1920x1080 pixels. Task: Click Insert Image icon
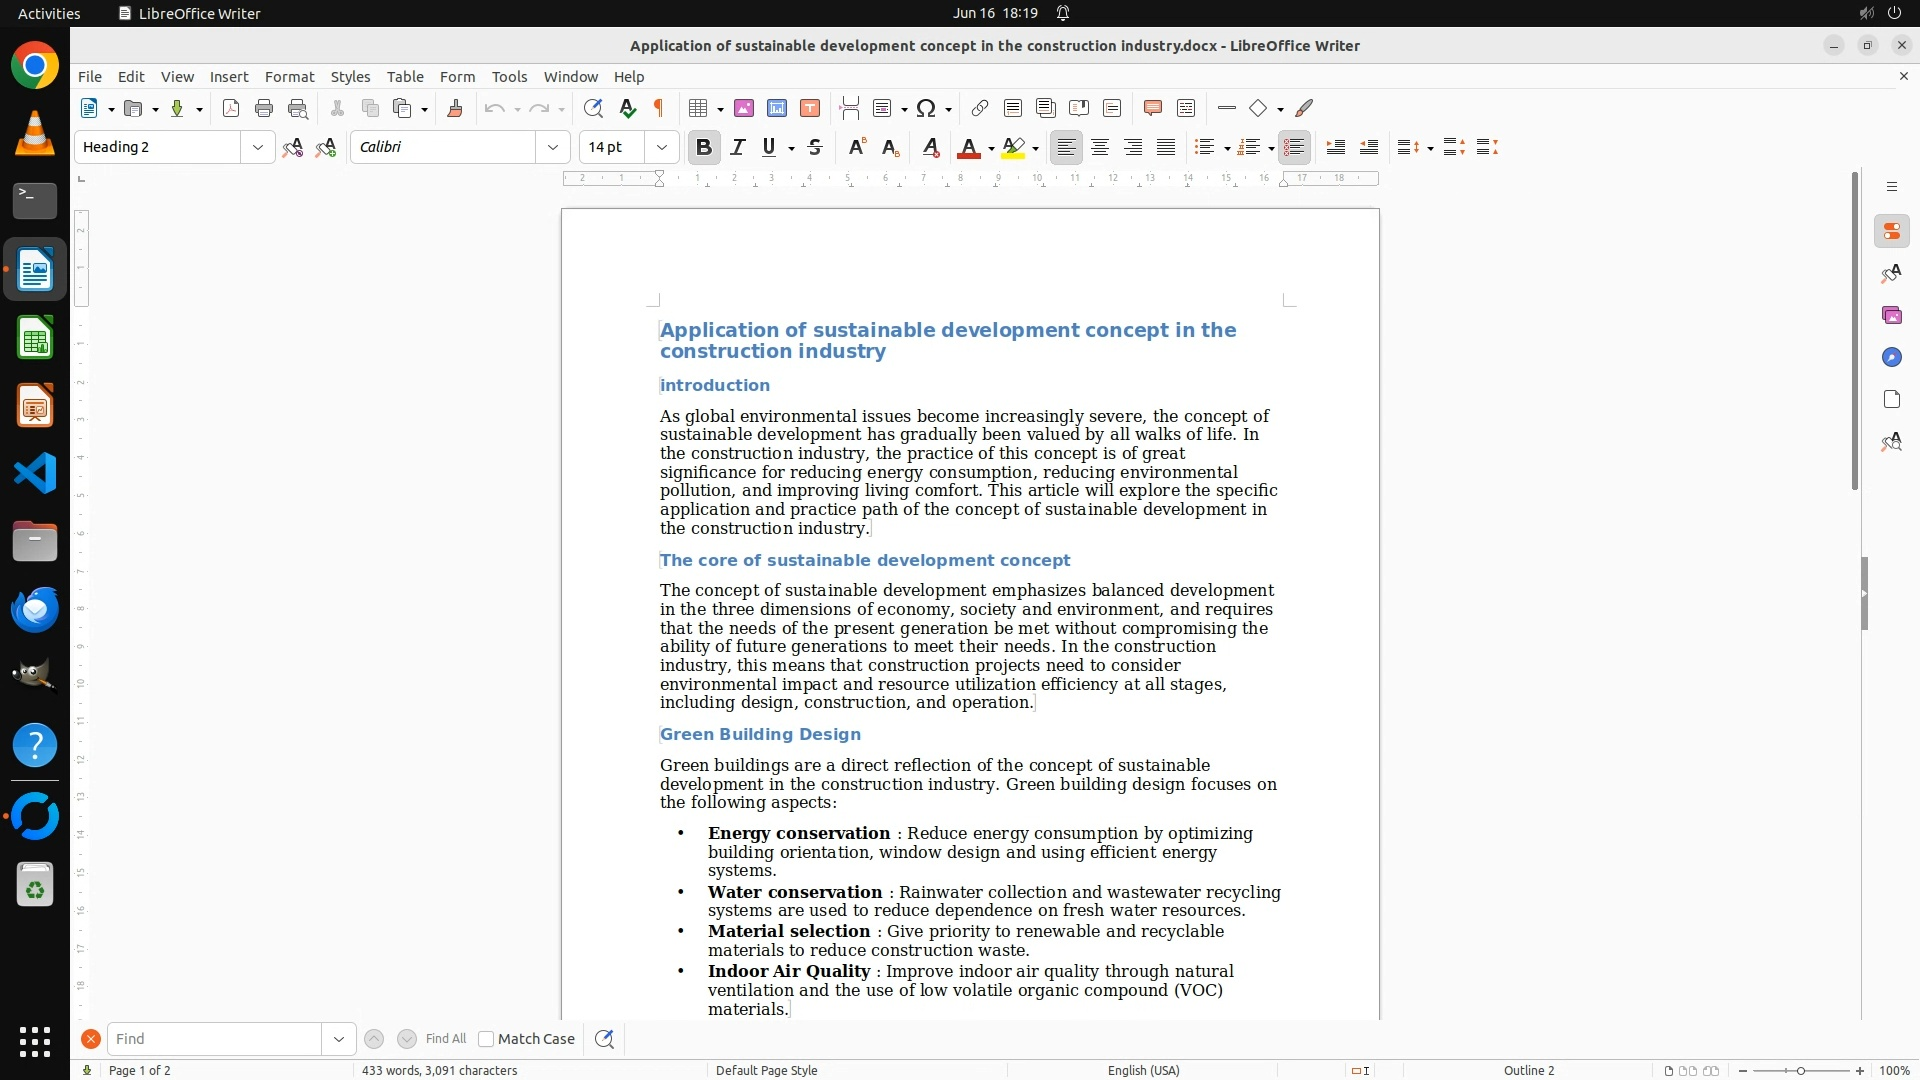744,109
